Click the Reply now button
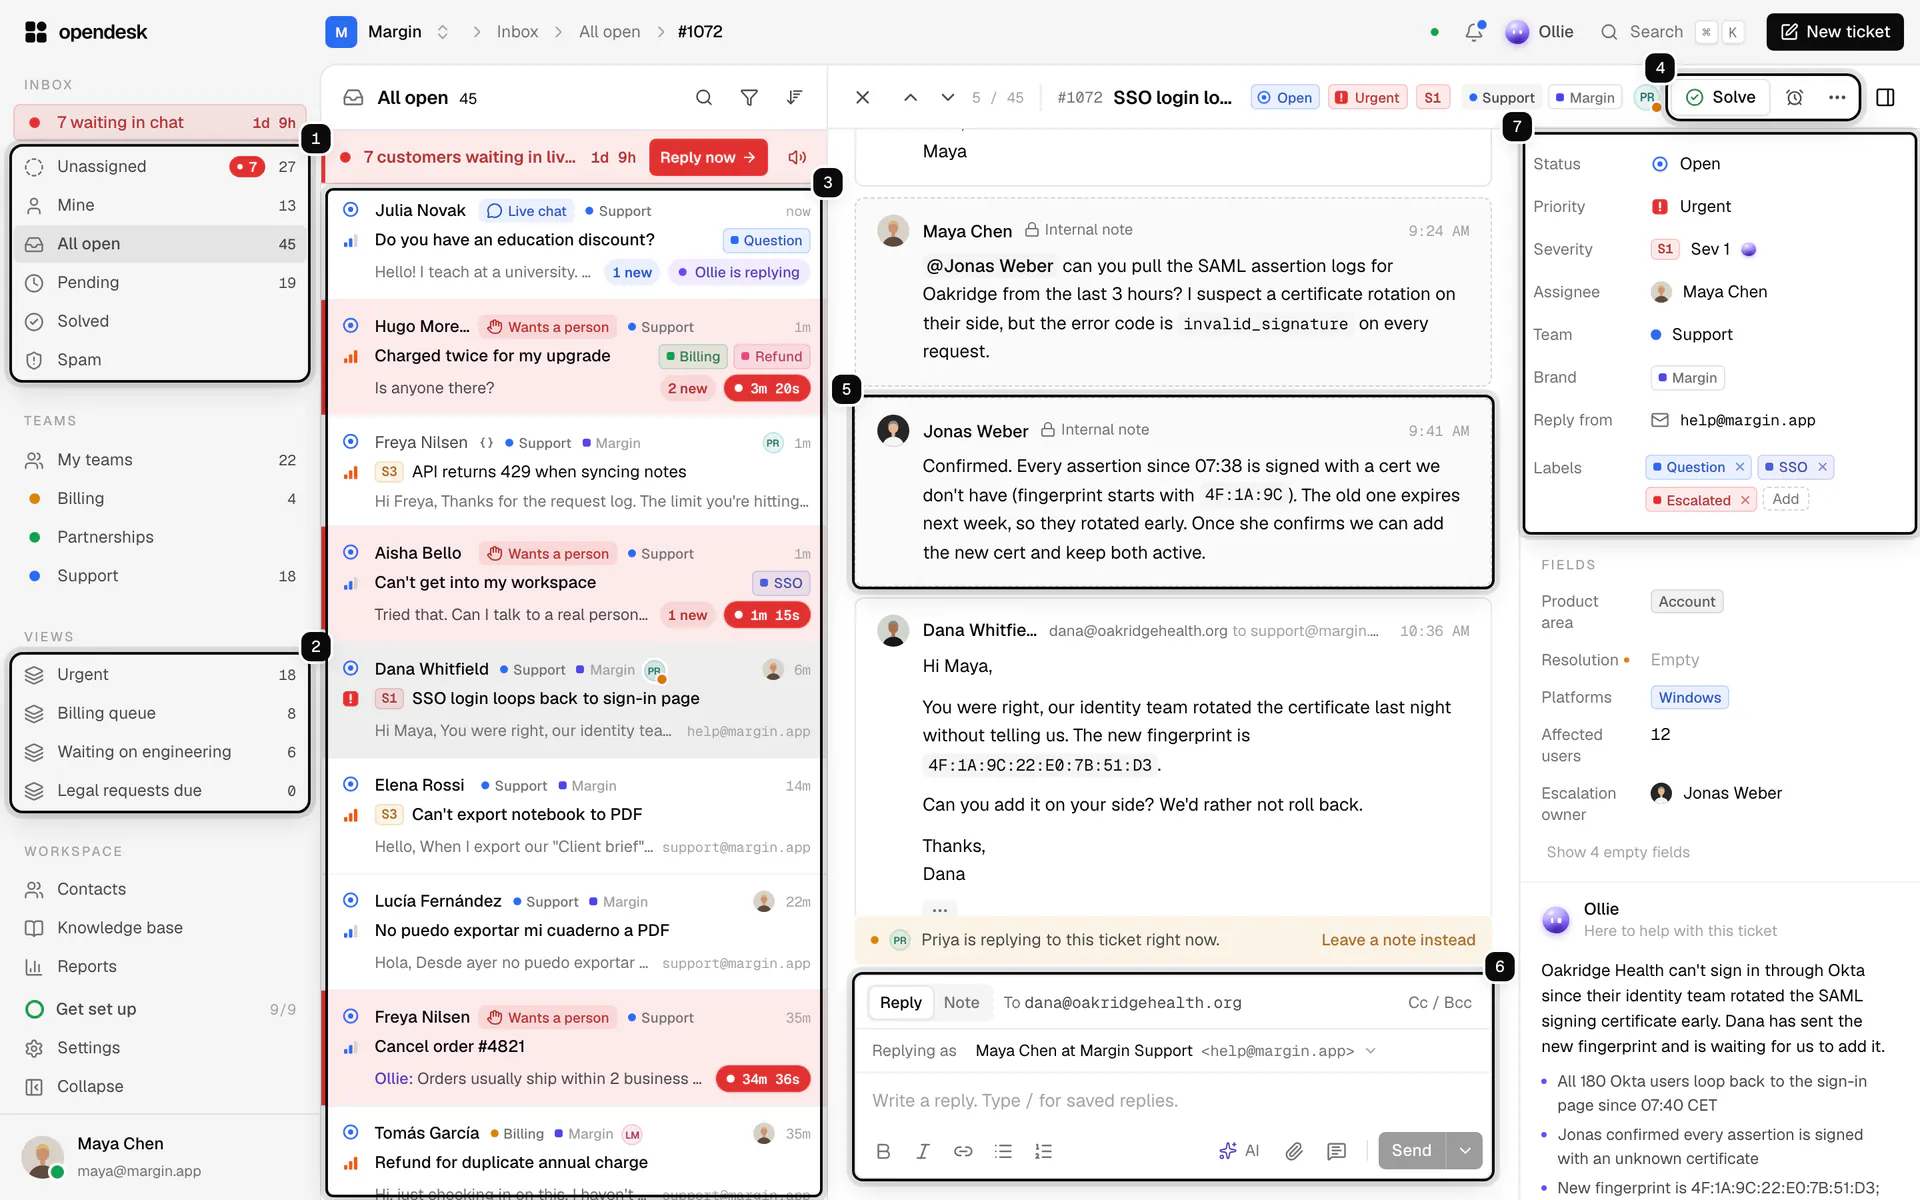 click(x=708, y=157)
